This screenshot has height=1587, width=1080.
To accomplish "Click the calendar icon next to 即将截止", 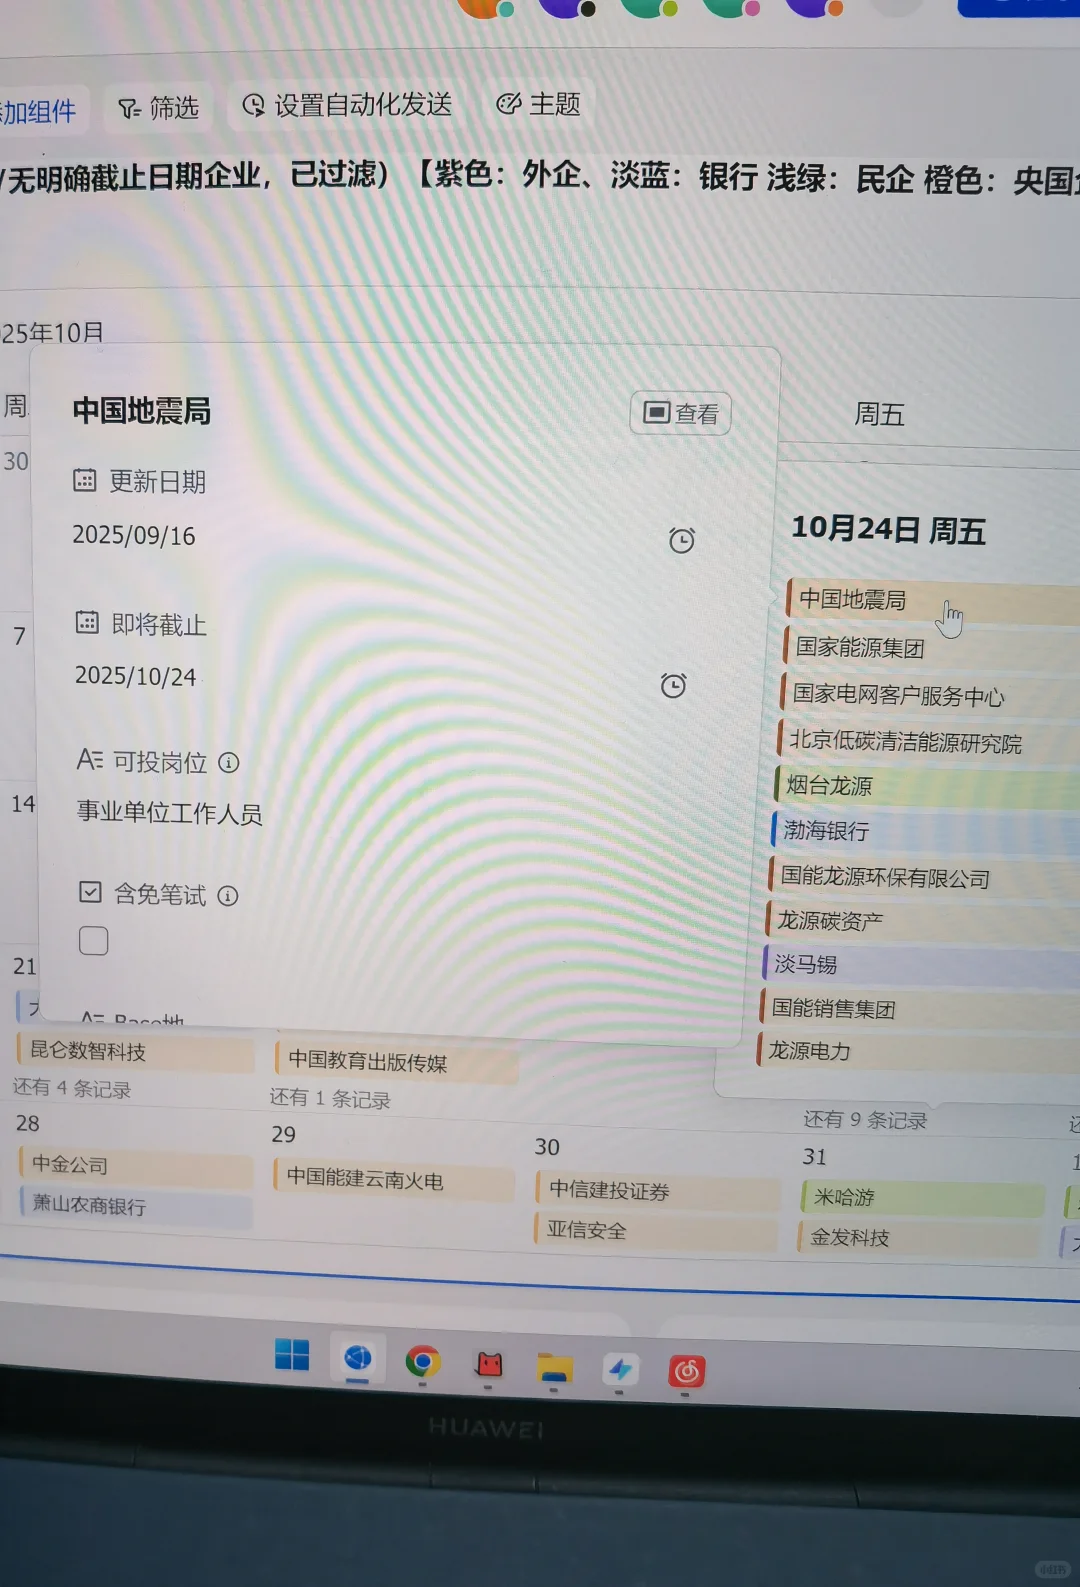I will pos(88,622).
